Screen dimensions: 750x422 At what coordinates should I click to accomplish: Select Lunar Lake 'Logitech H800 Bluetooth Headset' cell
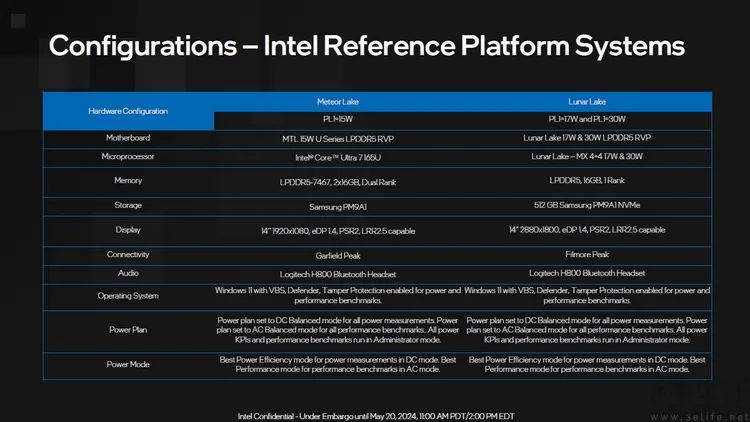587,273
